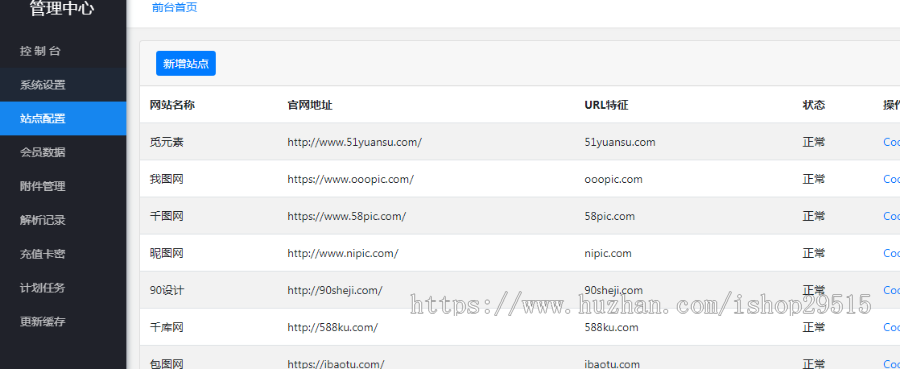Click 正常 status in 觅元素 row

coord(813,142)
